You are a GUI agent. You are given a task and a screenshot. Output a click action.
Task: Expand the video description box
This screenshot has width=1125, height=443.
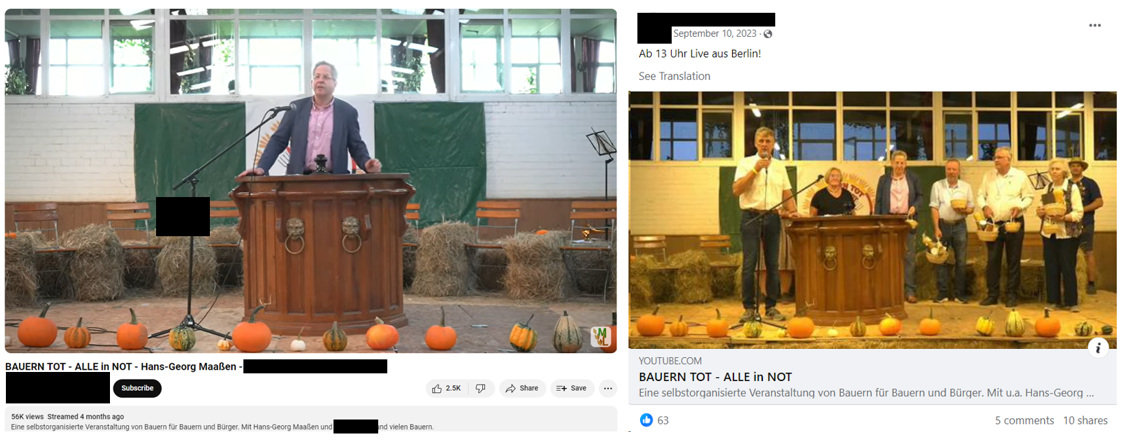pyautogui.click(x=311, y=421)
